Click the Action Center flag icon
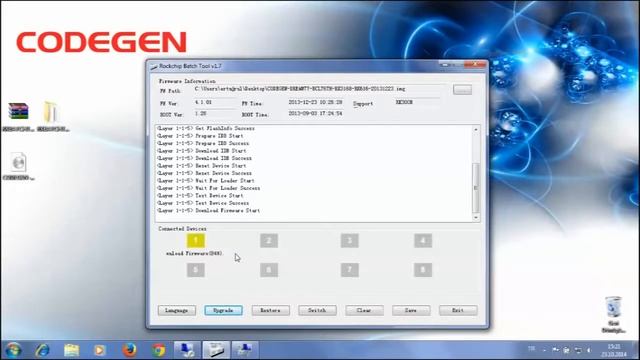 [x=556, y=350]
